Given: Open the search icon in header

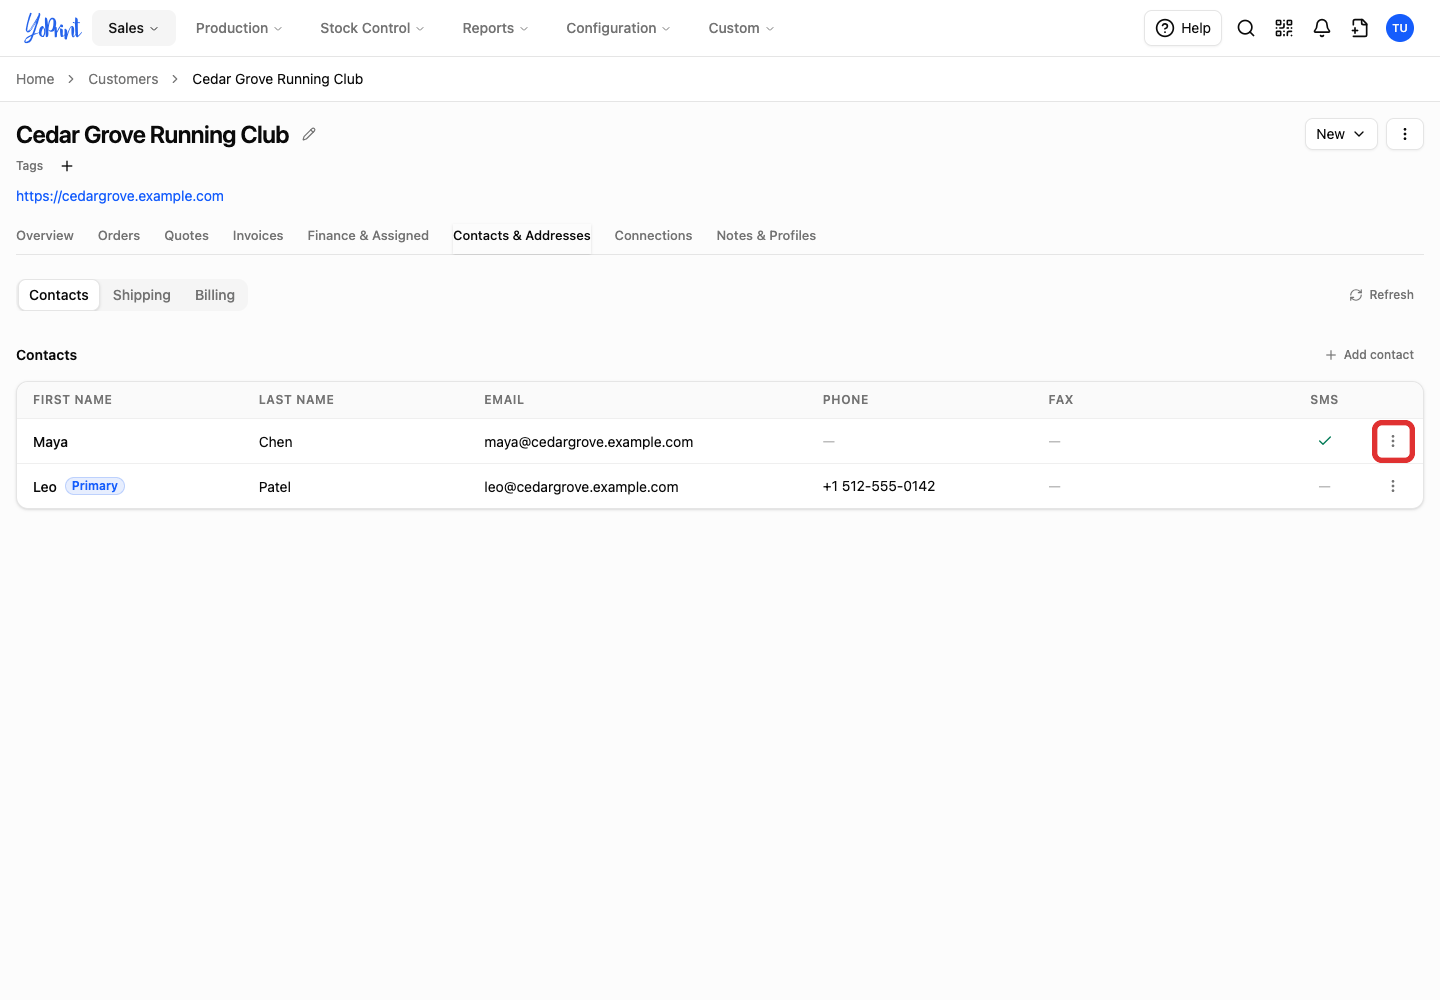Looking at the screenshot, I should pyautogui.click(x=1246, y=28).
